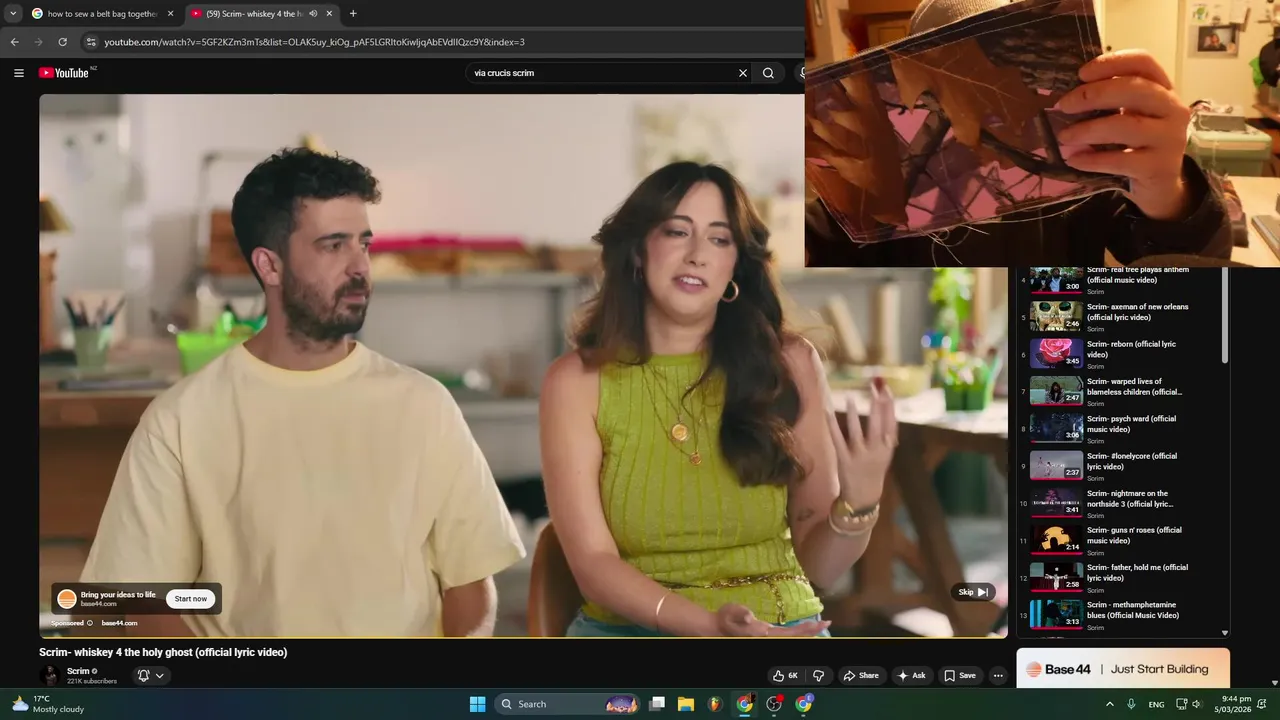Select 'psych ward (official music video)' title
1280x720 pixels.
tap(1132, 424)
